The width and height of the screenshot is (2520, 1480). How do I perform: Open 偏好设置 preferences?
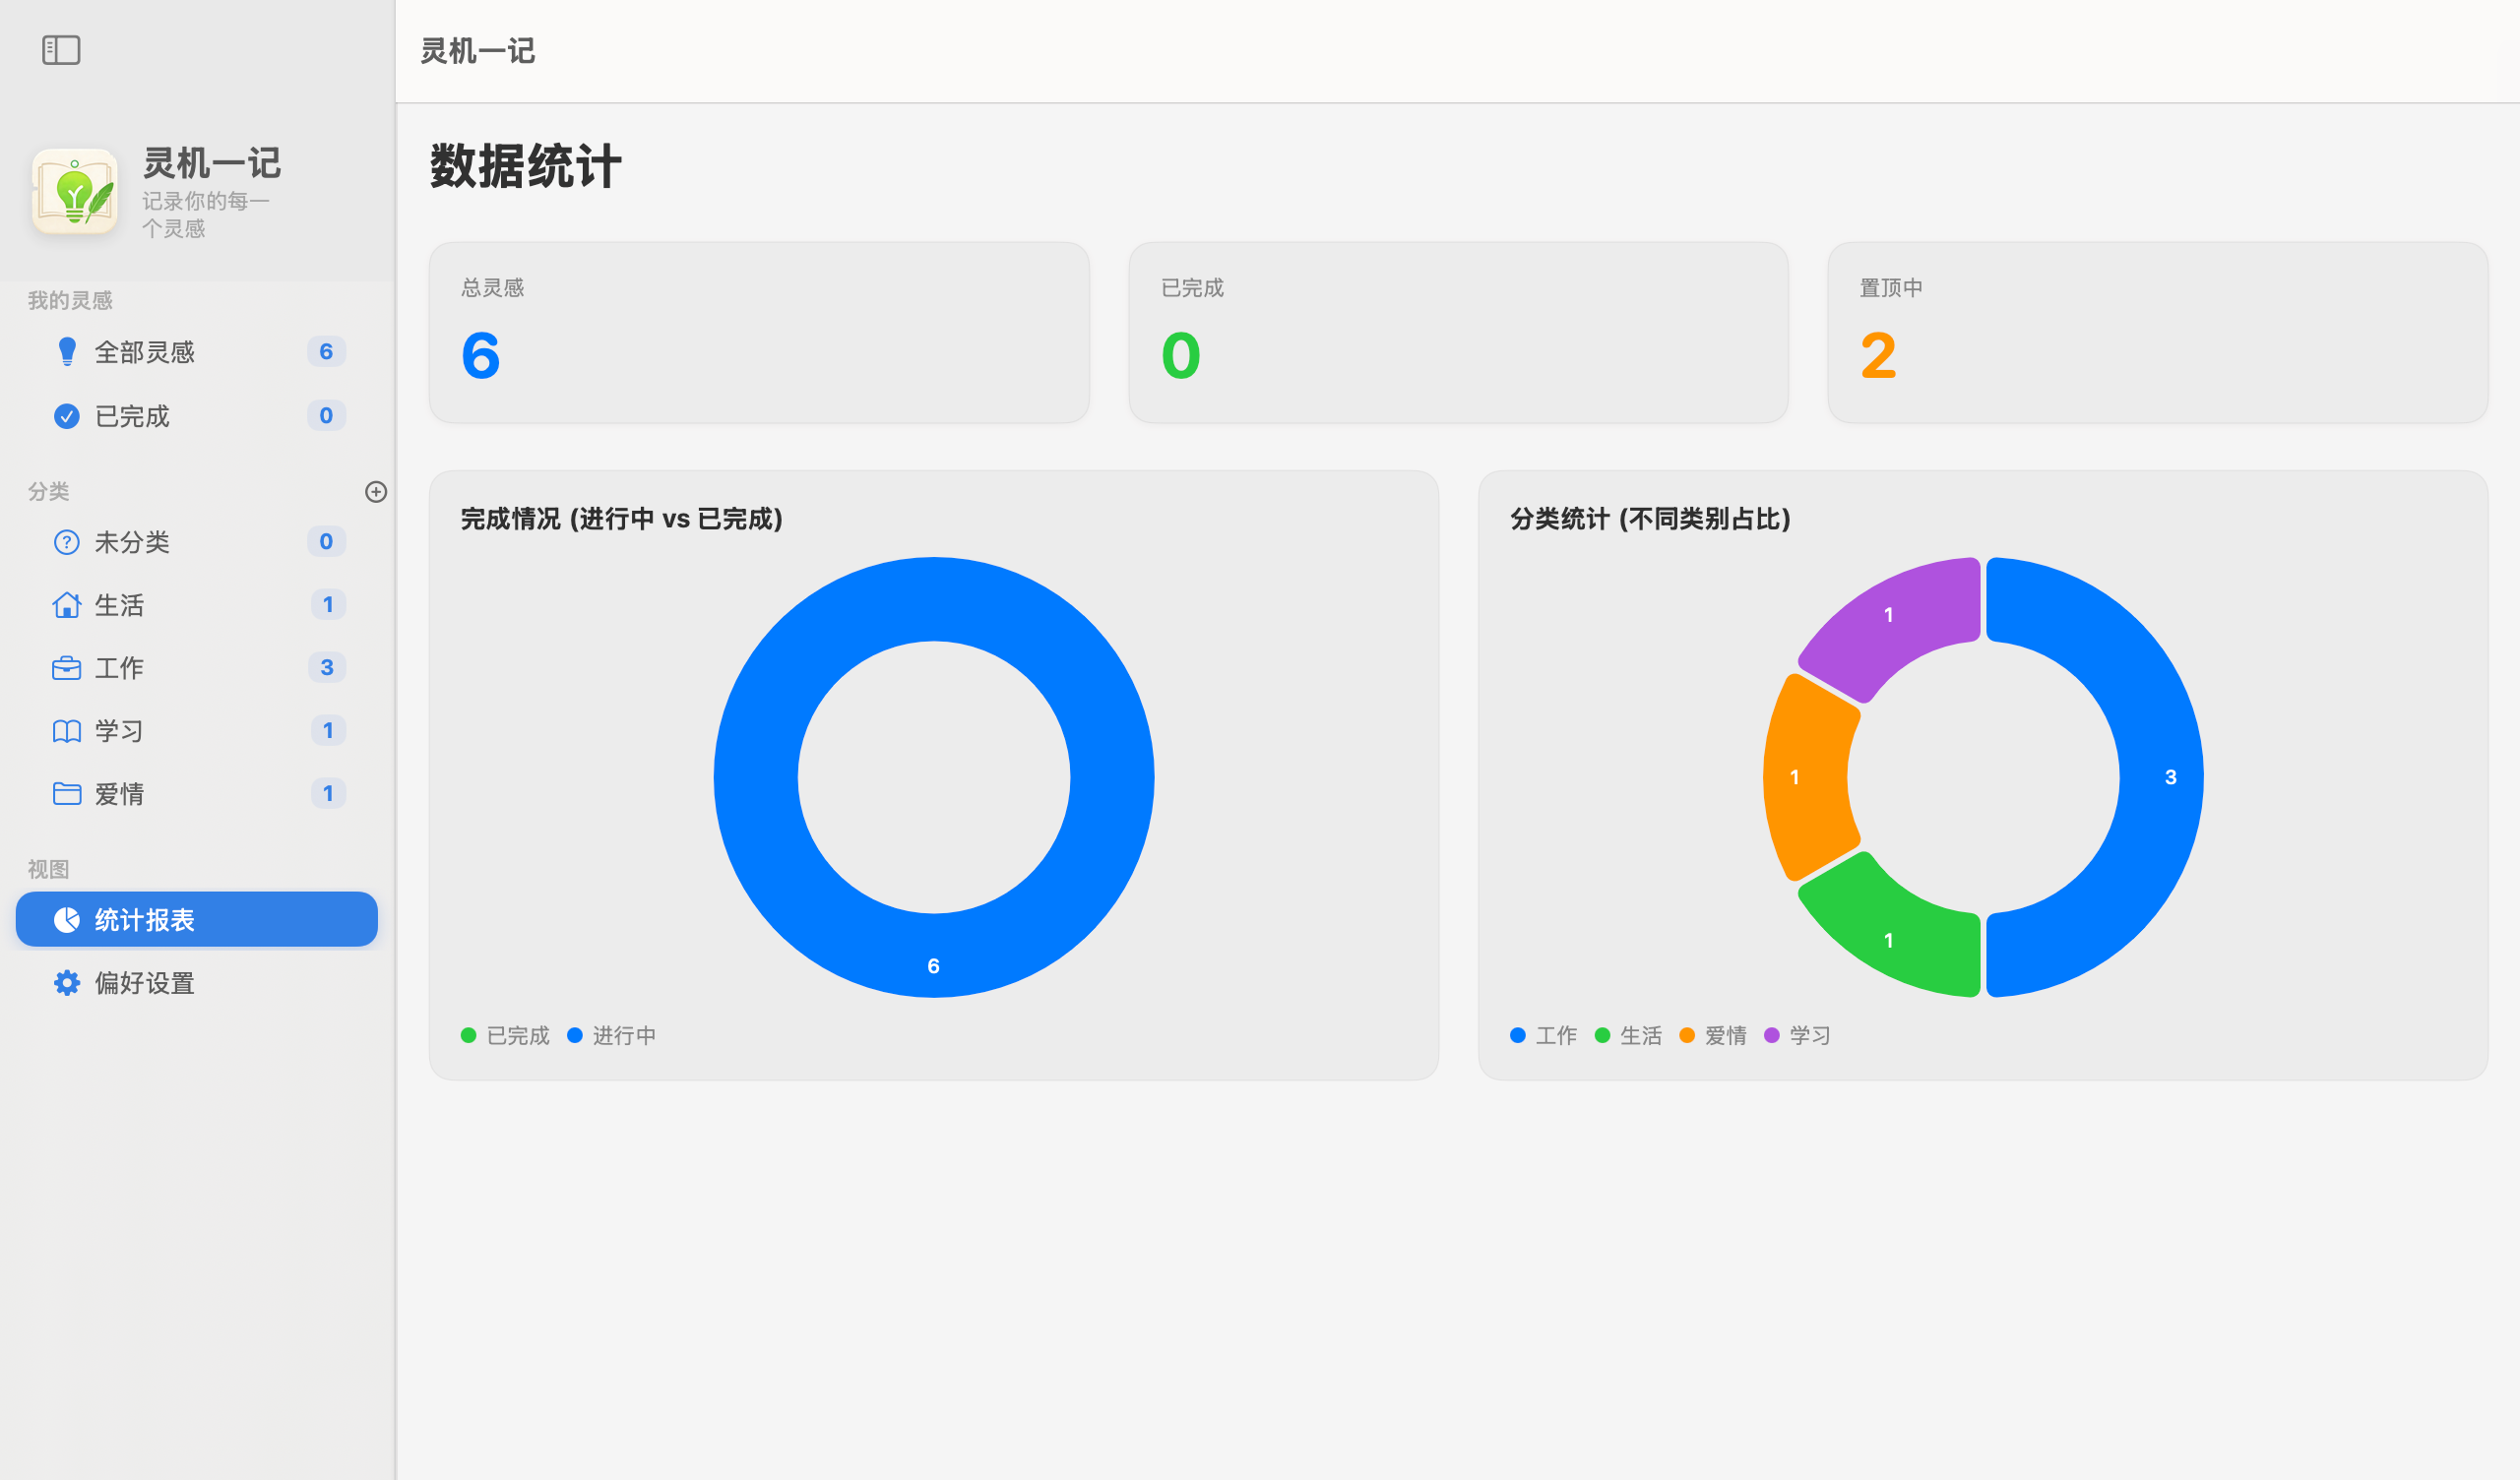pos(144,983)
